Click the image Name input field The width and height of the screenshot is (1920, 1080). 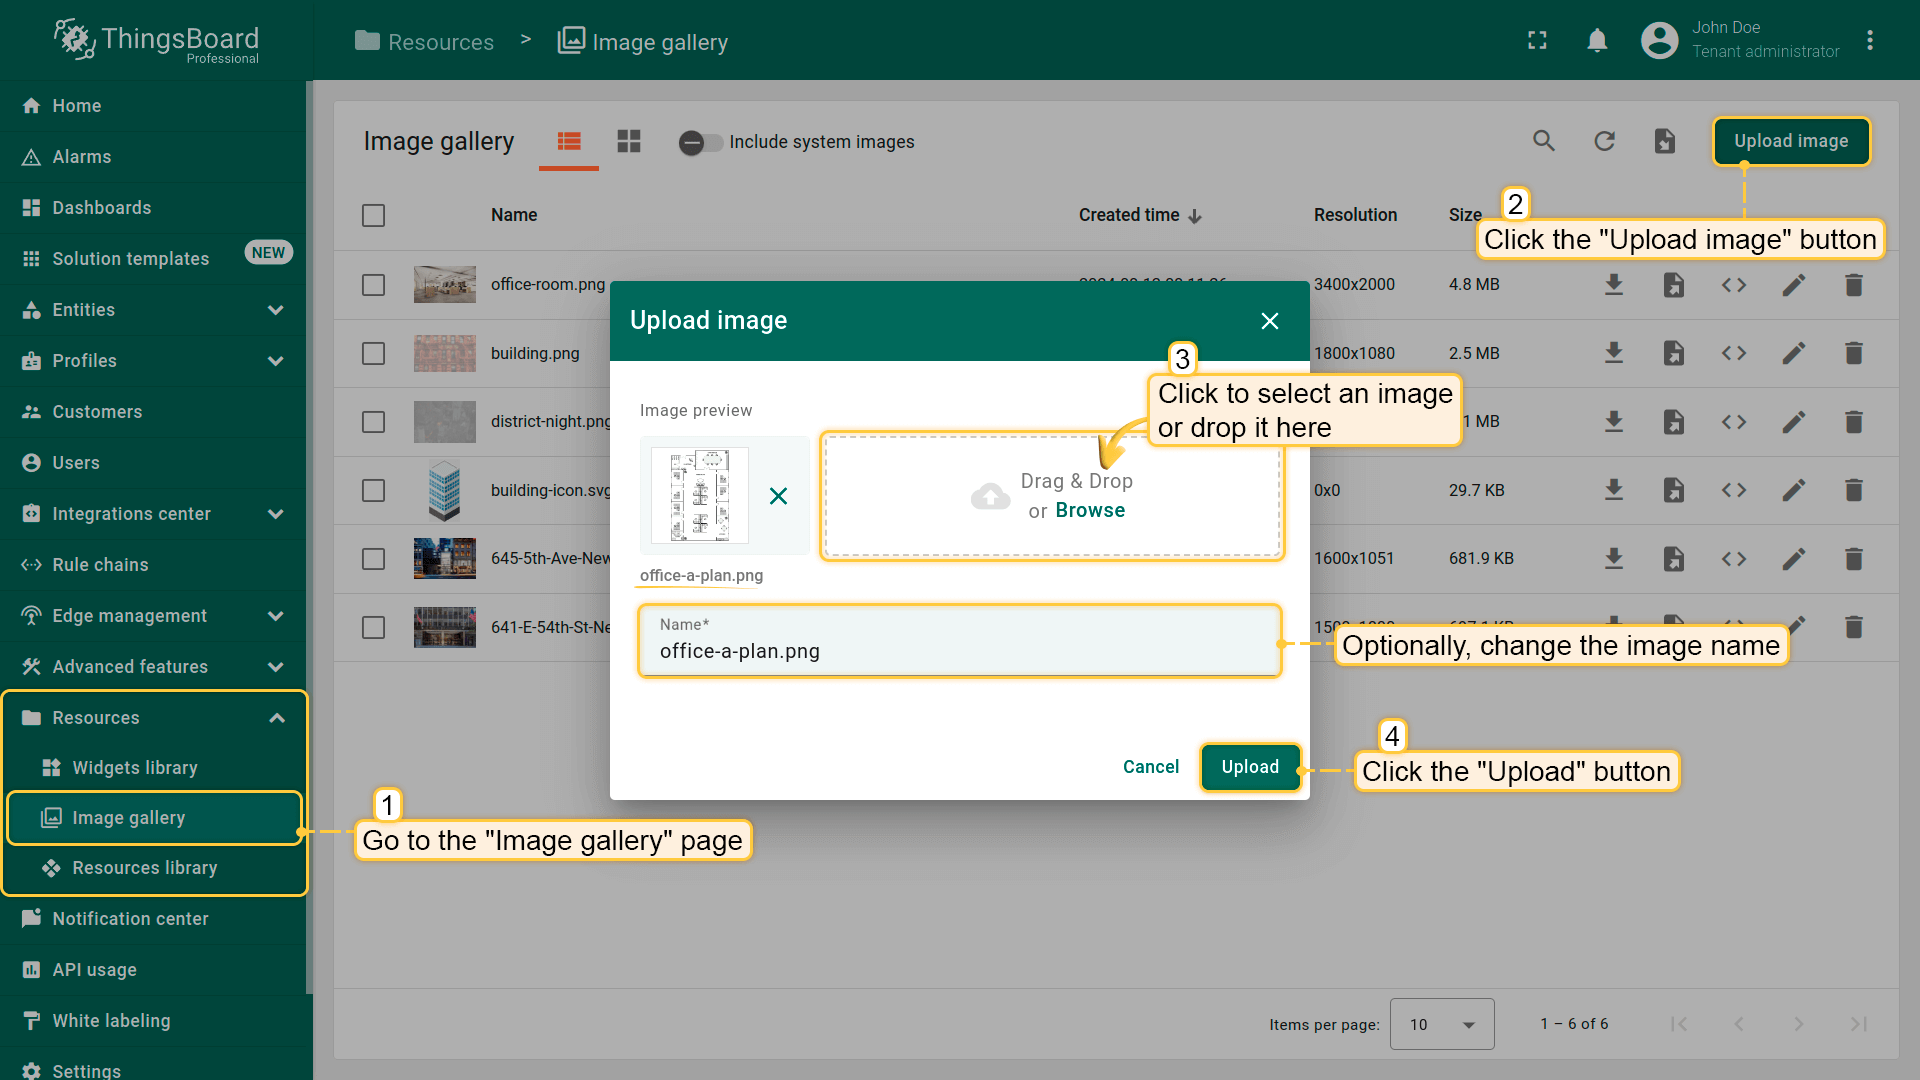(958, 651)
